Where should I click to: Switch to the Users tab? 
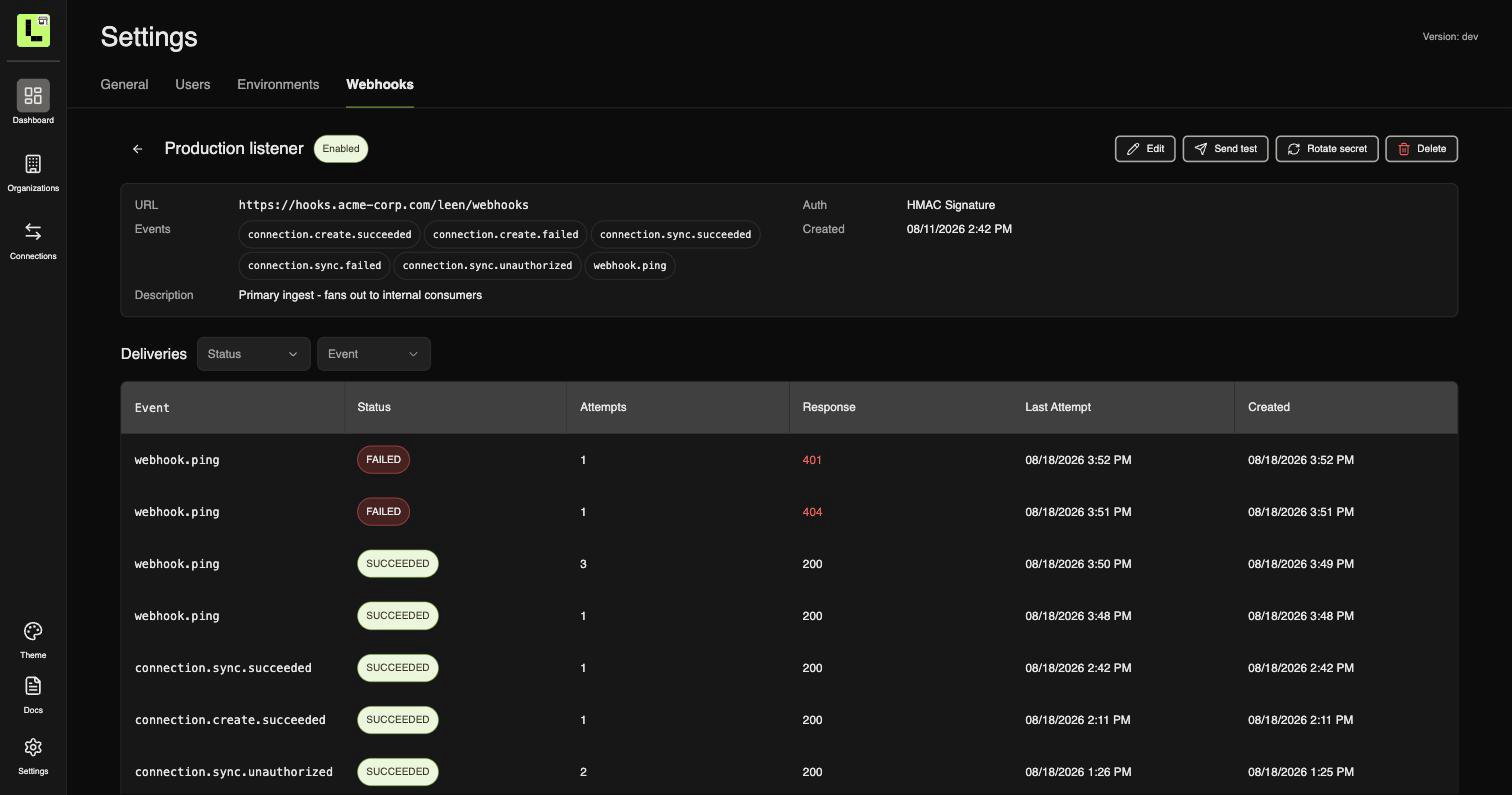click(x=193, y=85)
